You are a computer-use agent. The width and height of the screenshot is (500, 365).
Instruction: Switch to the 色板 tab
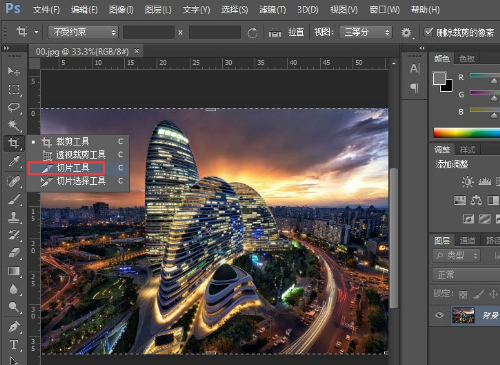point(467,59)
